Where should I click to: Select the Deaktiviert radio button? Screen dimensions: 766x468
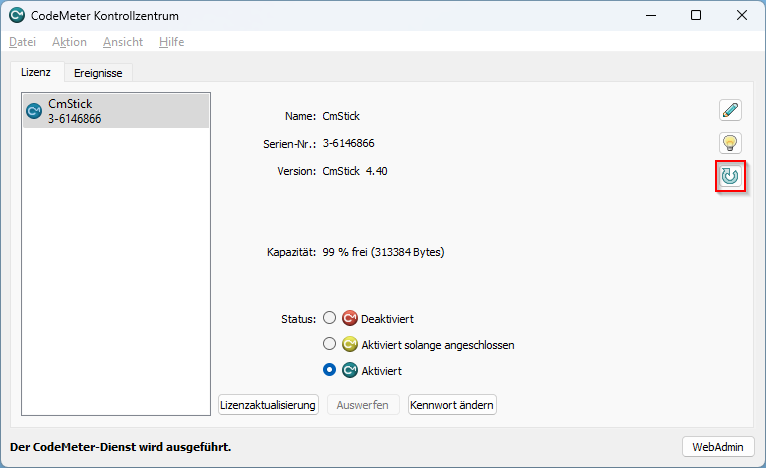click(330, 319)
